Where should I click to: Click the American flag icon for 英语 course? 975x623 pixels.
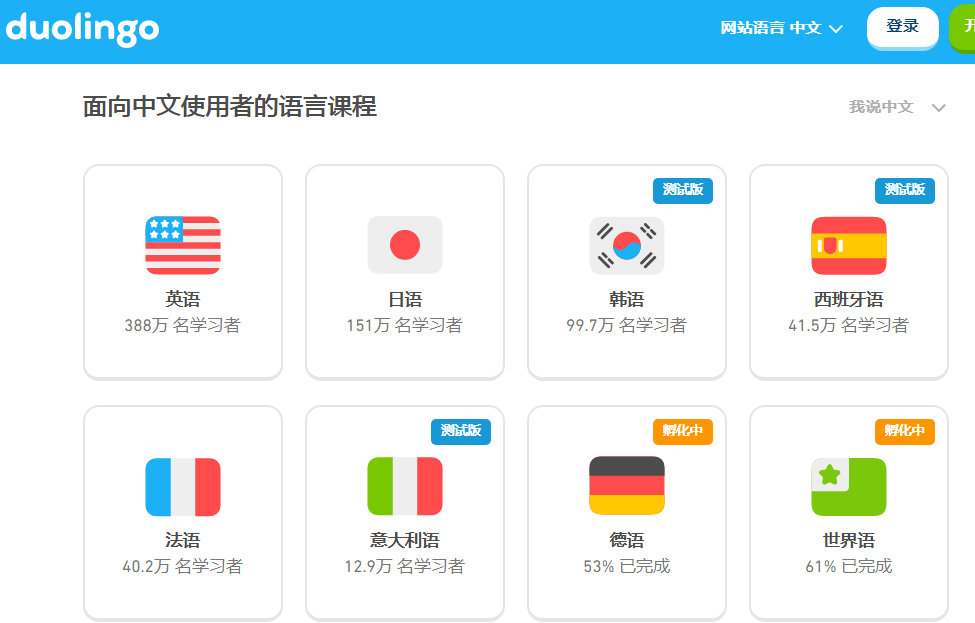[182, 244]
